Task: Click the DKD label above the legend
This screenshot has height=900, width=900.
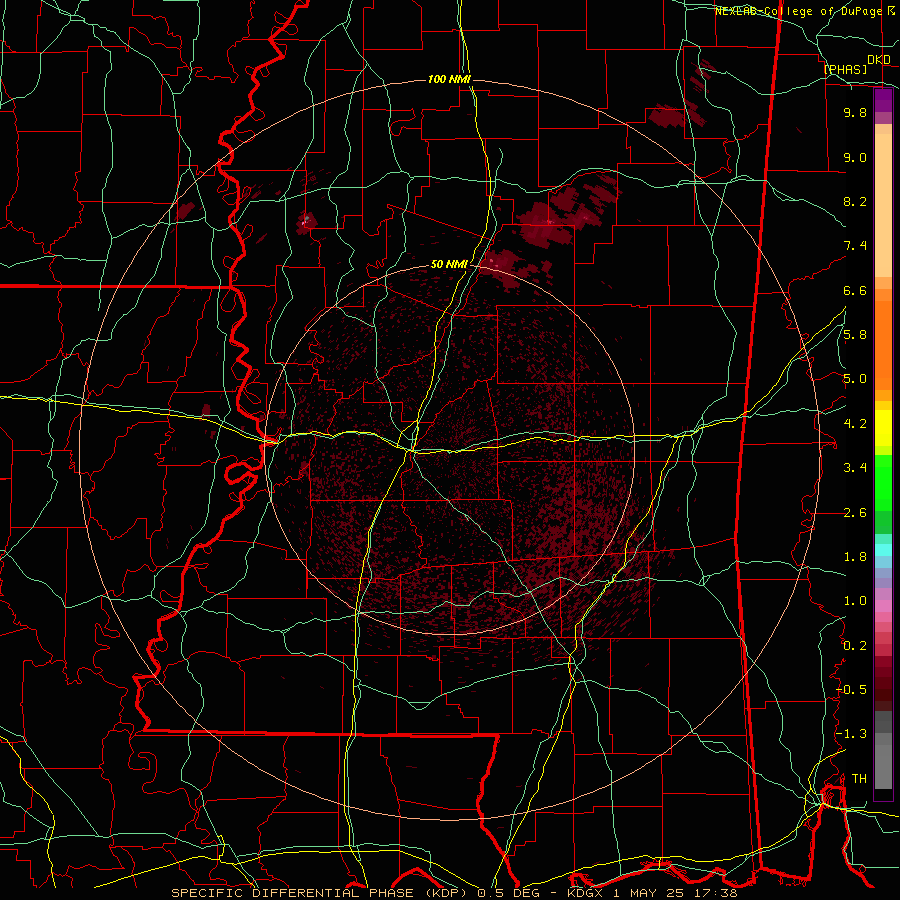Action: (878, 60)
